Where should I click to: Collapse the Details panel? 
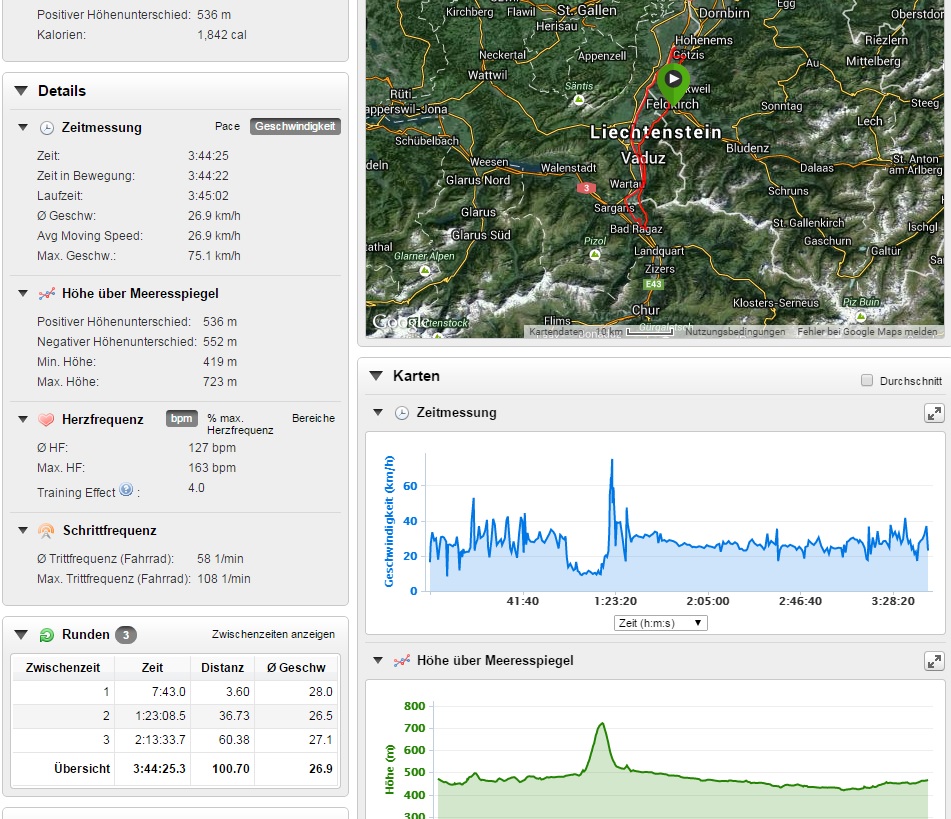pyautogui.click(x=21, y=91)
